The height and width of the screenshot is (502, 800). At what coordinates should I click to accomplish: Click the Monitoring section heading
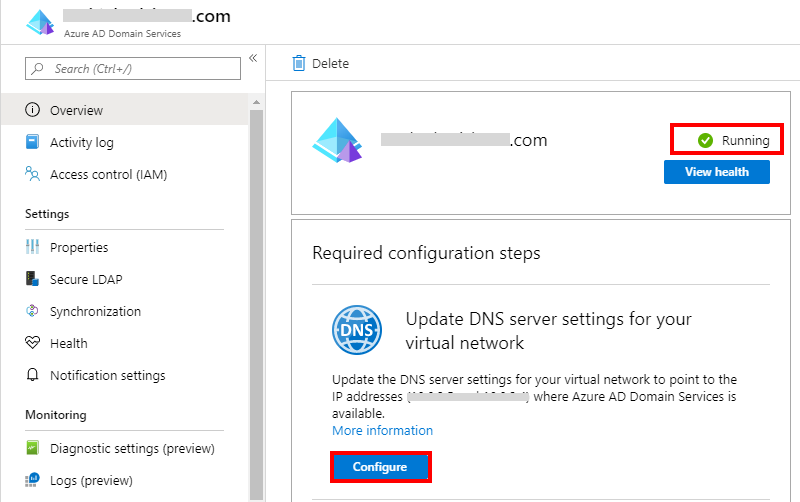(x=56, y=415)
